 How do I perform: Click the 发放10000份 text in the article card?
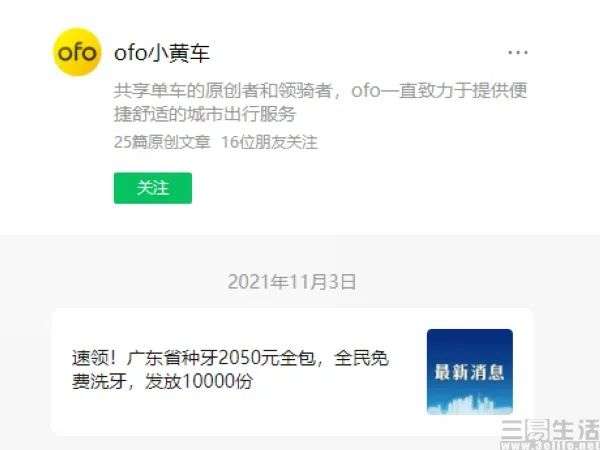click(199, 381)
